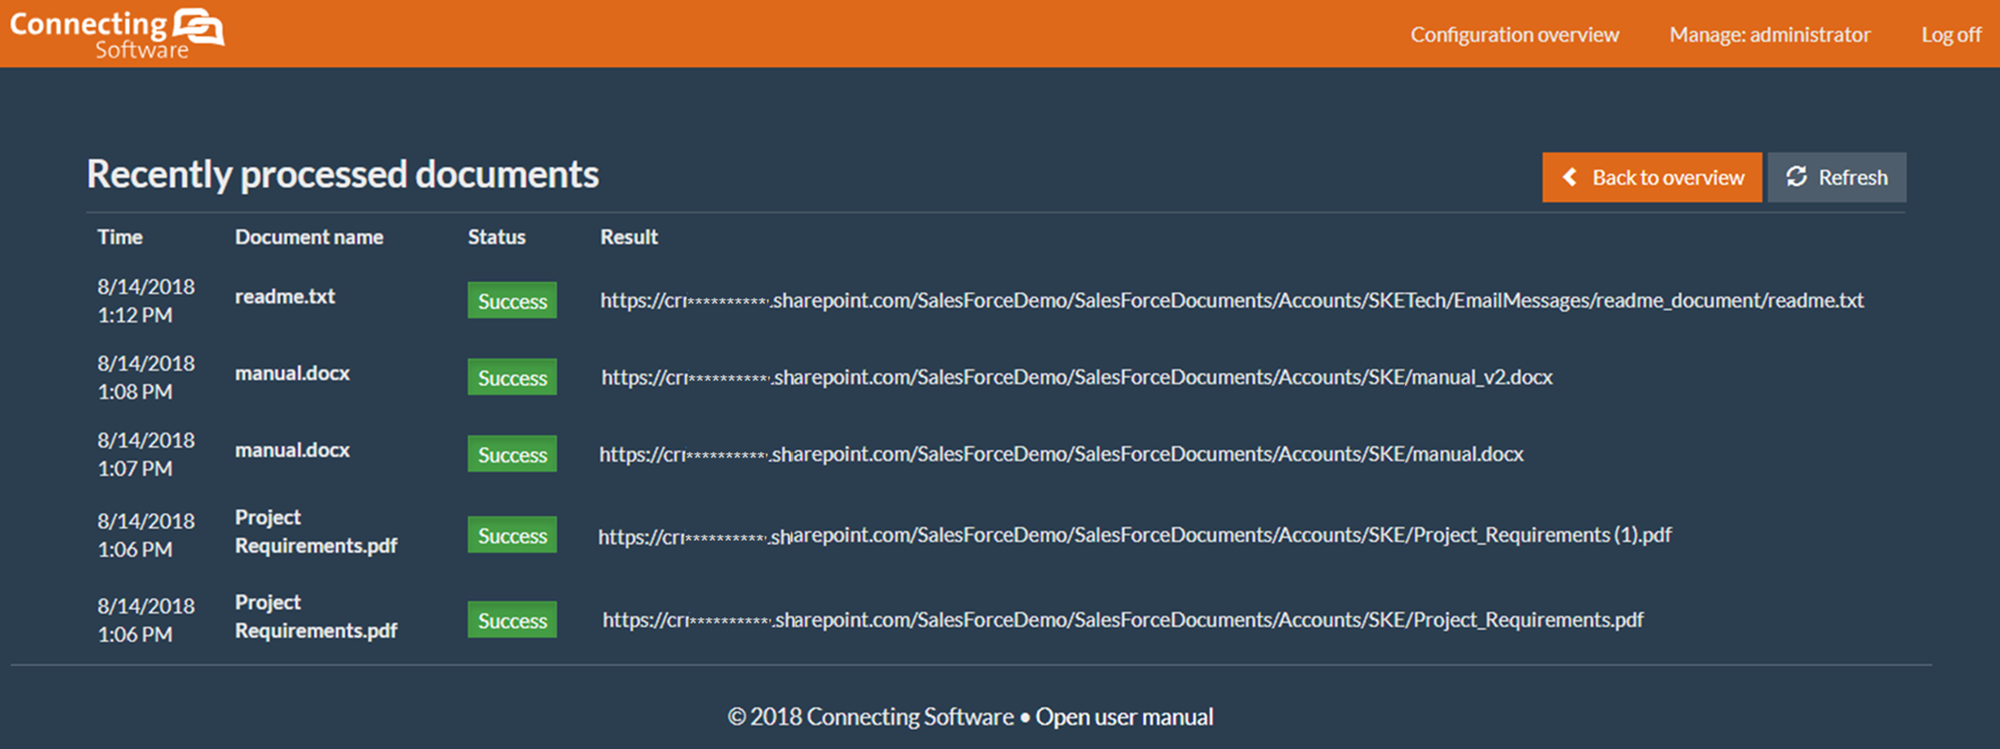Click the Status column header
The width and height of the screenshot is (2000, 749).
point(496,237)
